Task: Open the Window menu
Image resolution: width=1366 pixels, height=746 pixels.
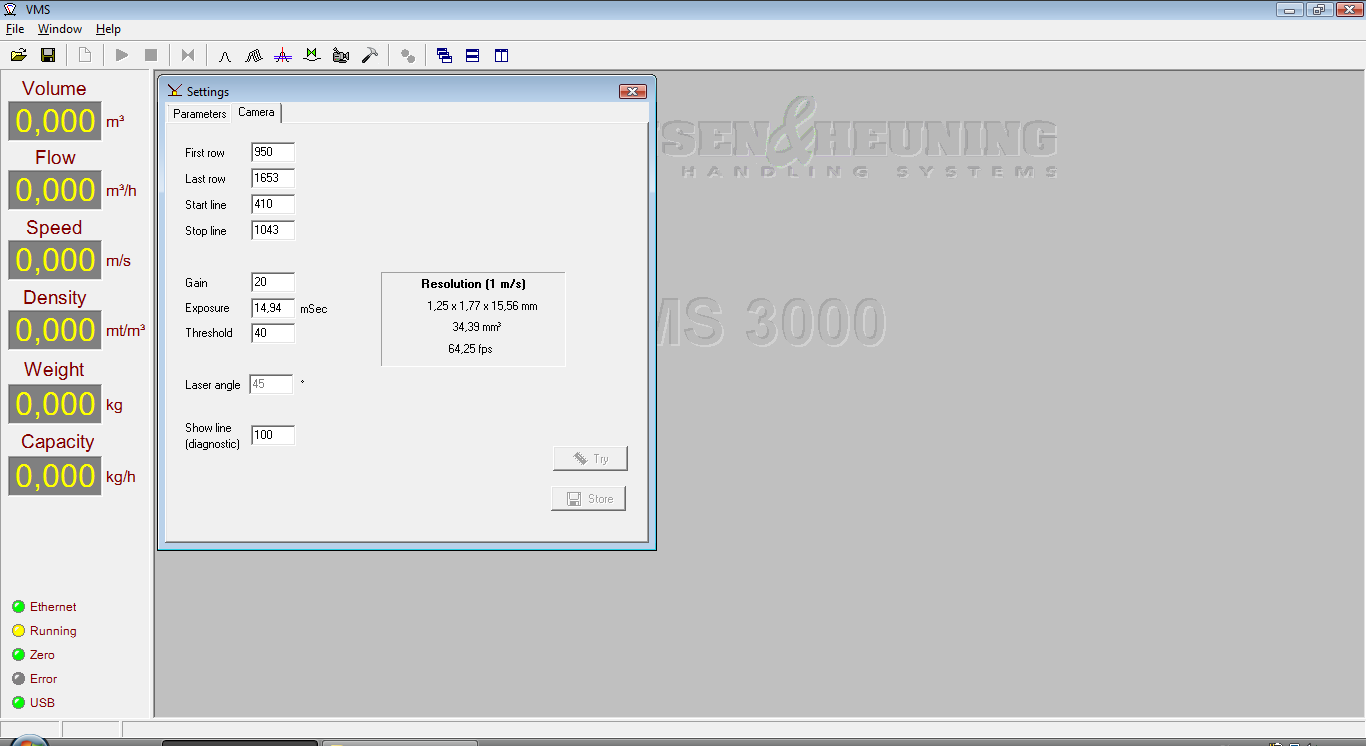Action: [60, 29]
